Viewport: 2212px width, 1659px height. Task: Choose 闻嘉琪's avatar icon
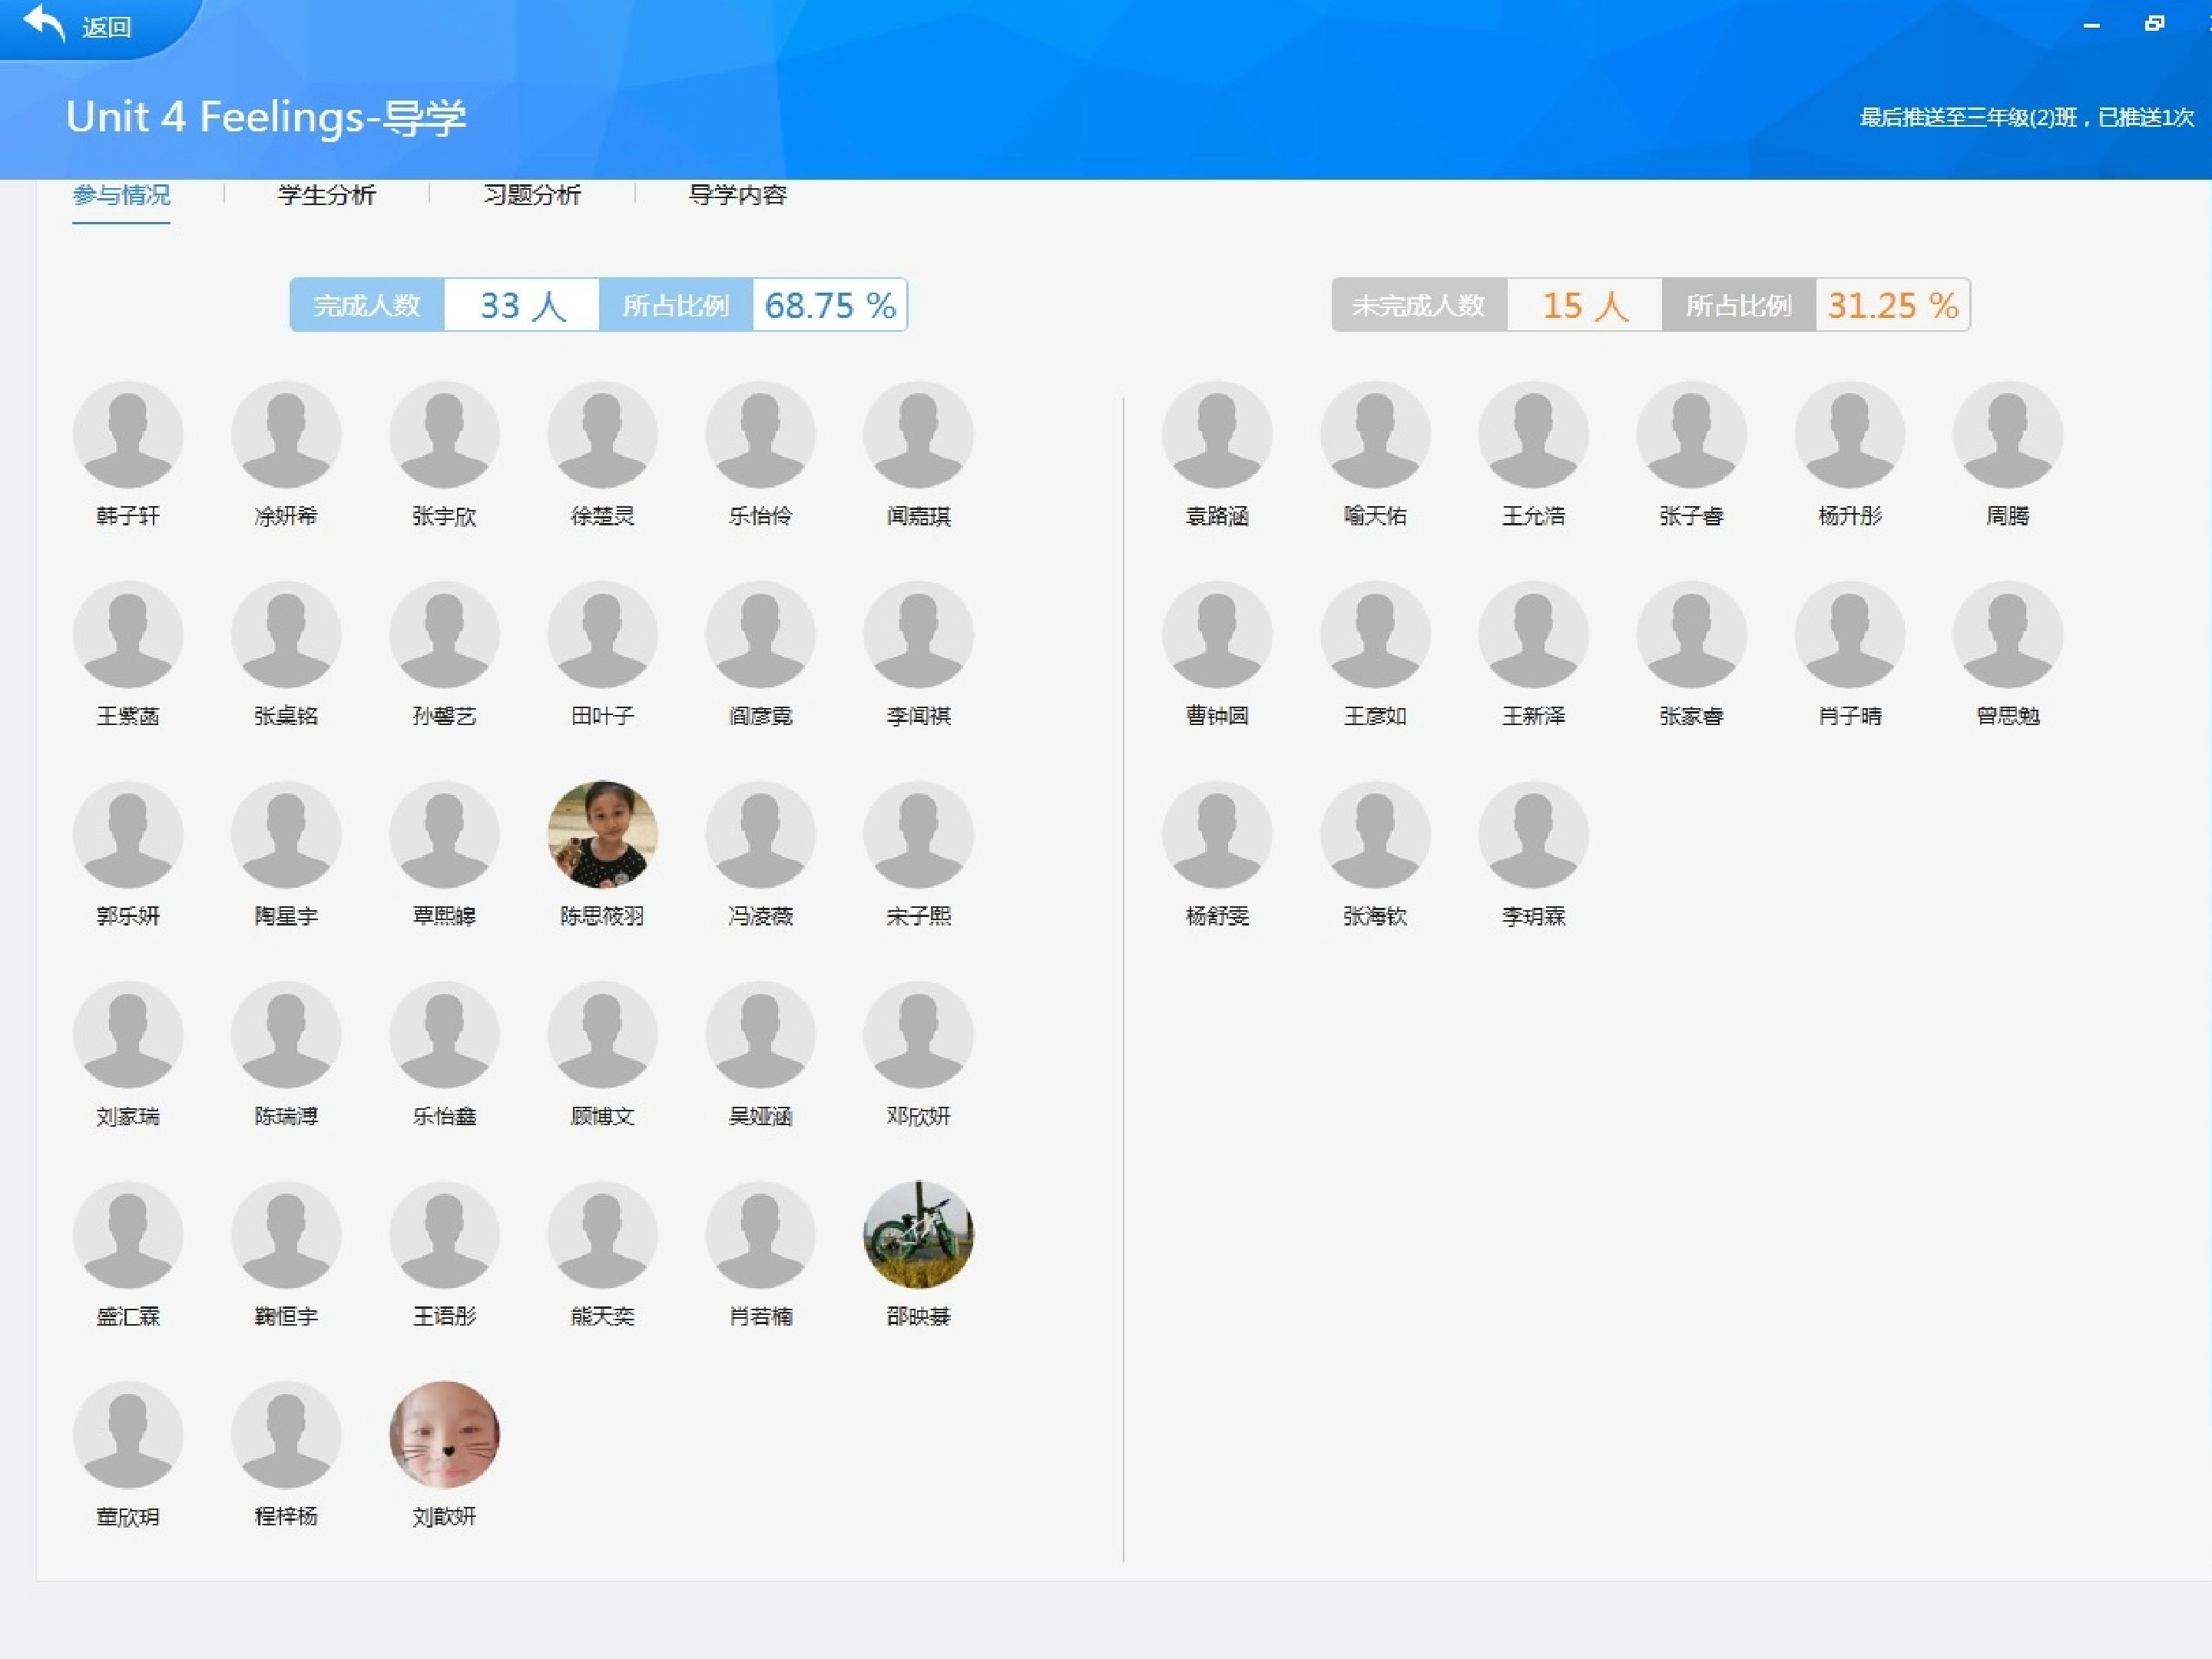918,434
